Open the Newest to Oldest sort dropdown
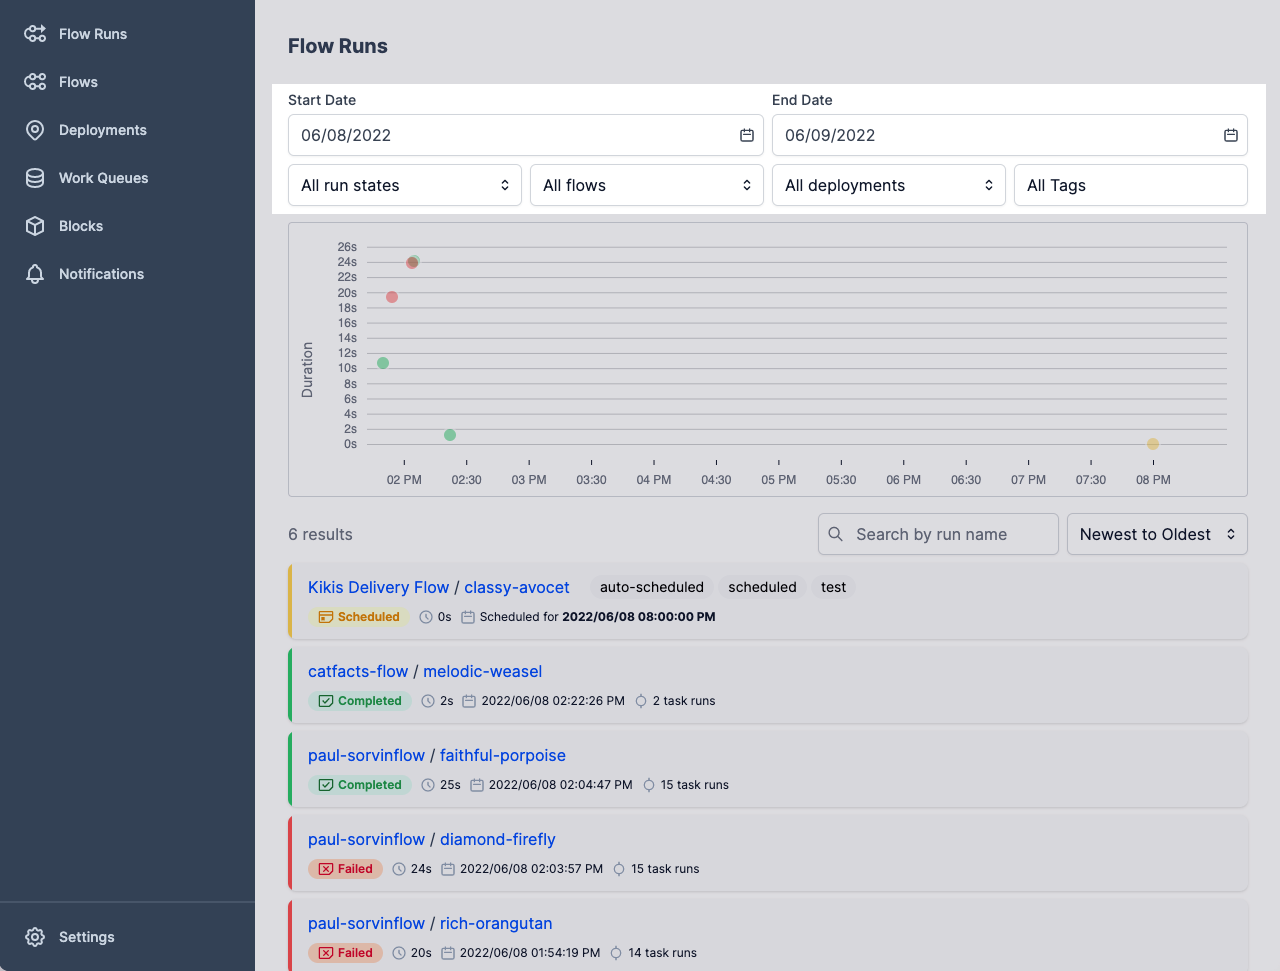Image resolution: width=1280 pixels, height=971 pixels. pyautogui.click(x=1157, y=534)
